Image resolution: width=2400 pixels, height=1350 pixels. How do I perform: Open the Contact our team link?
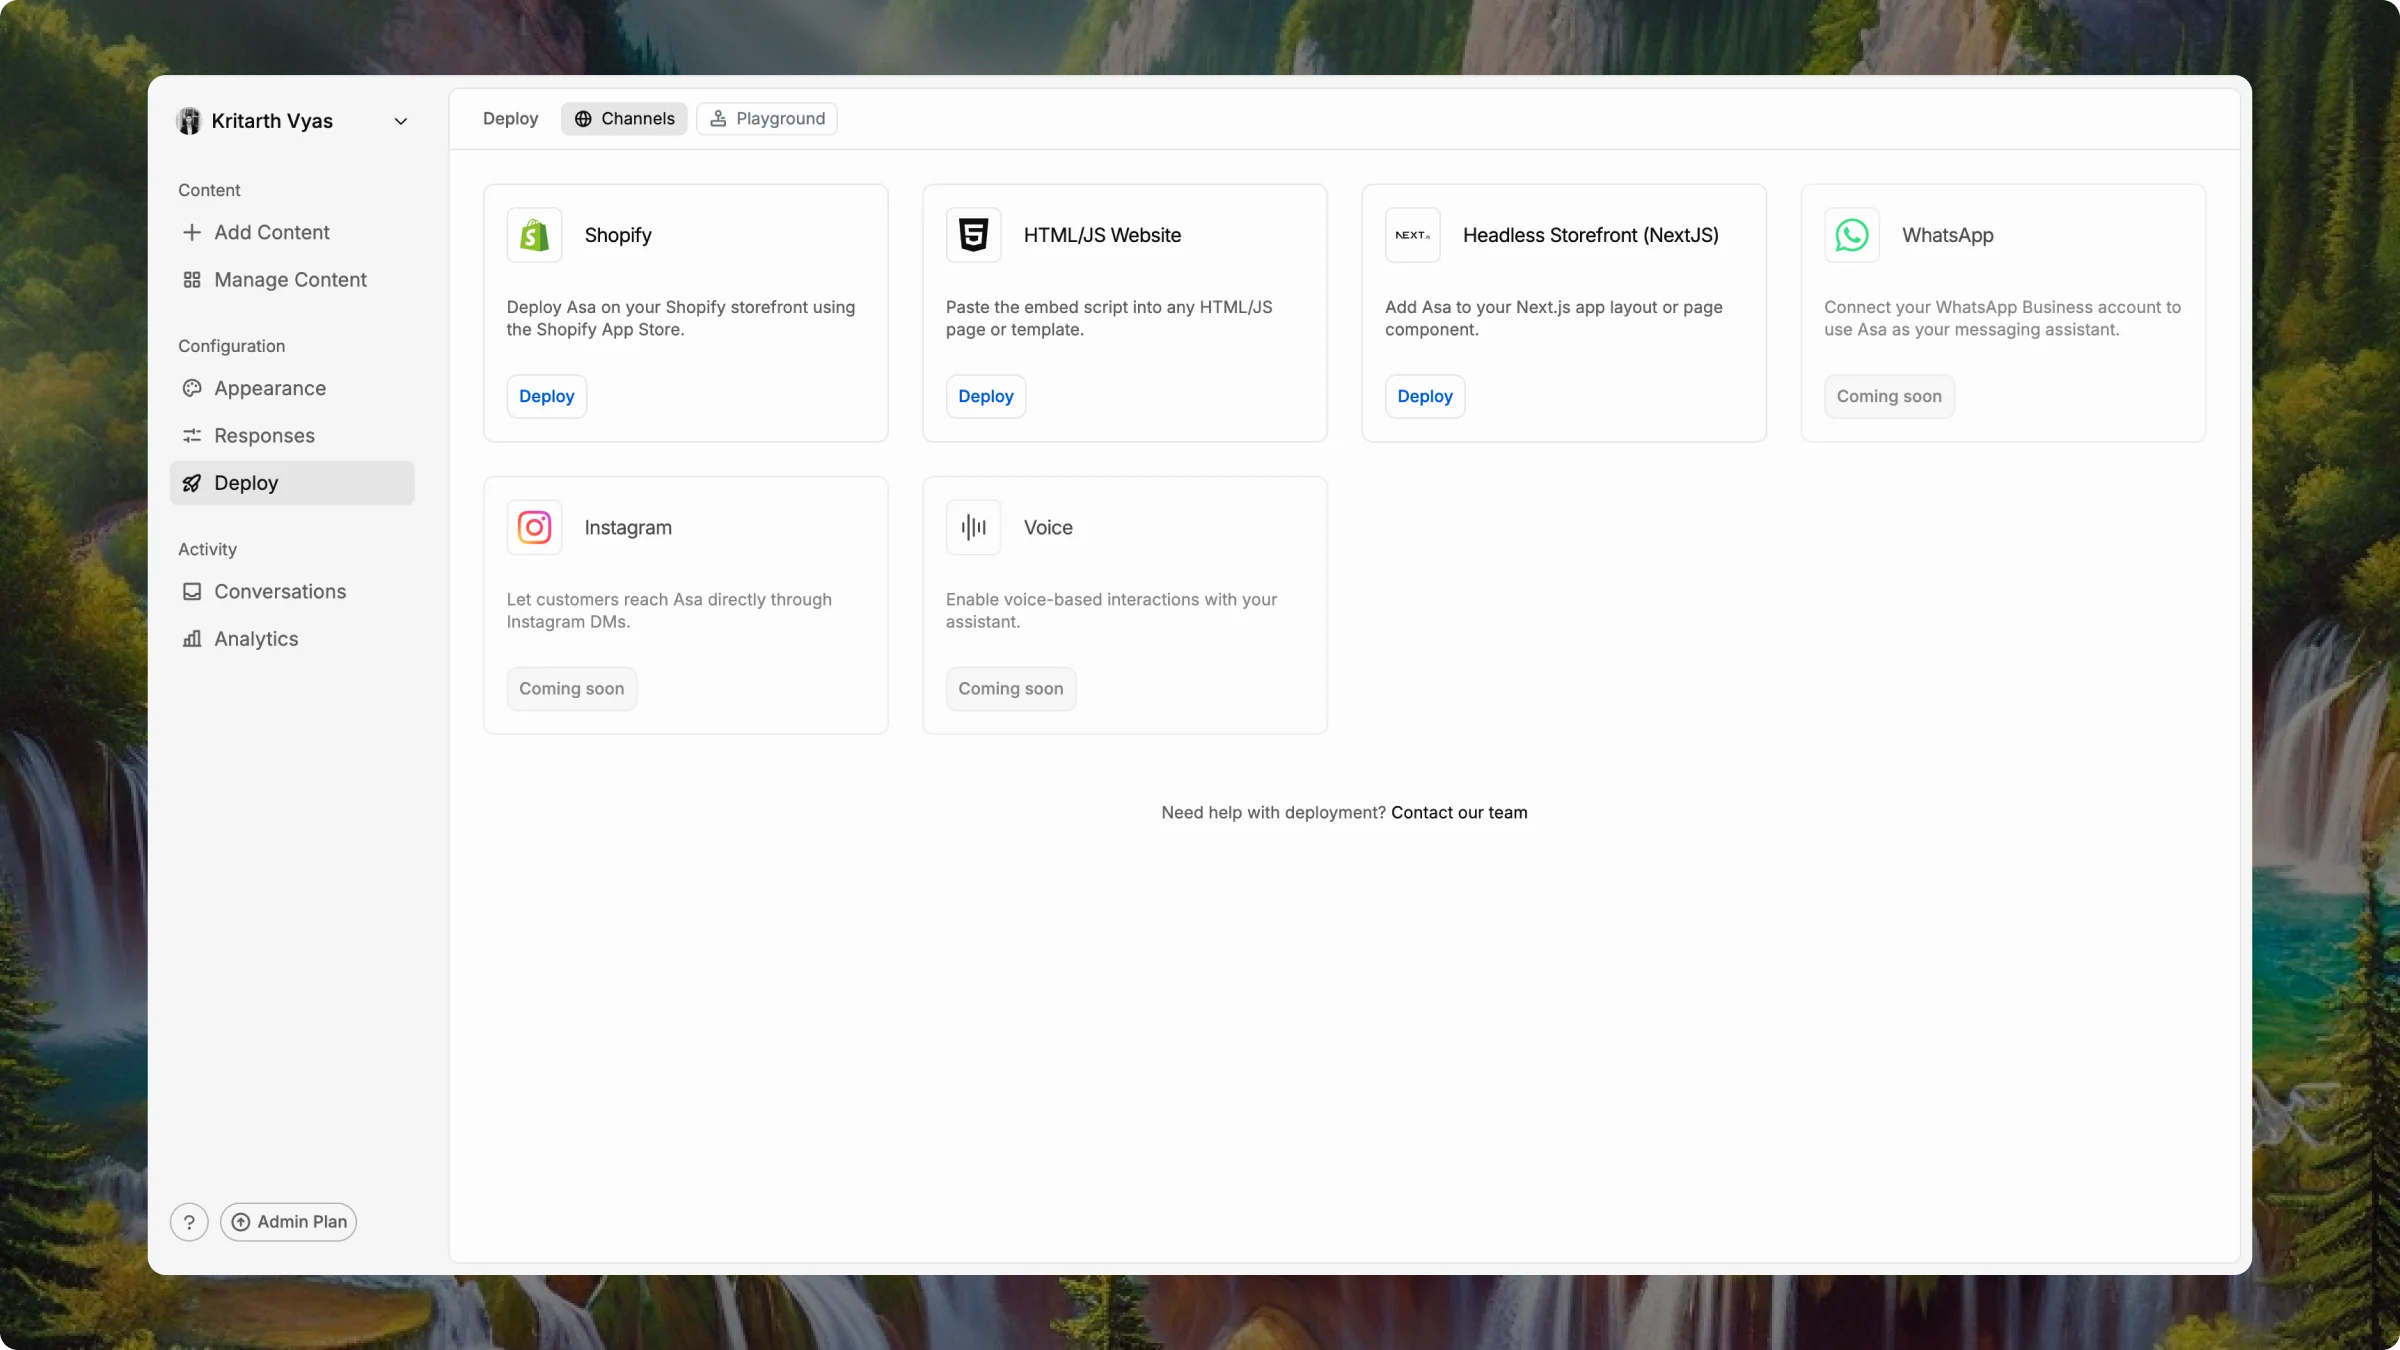(1459, 813)
